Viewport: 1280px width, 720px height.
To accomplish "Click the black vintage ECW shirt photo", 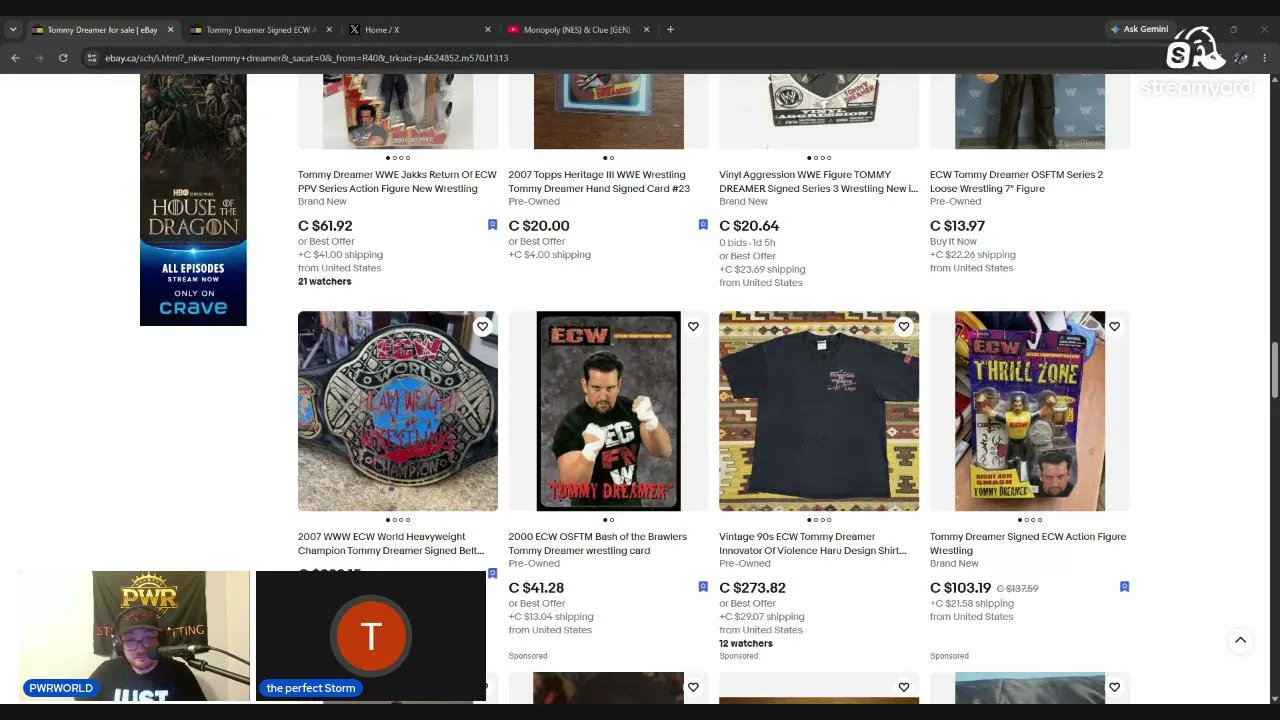I will coord(819,411).
